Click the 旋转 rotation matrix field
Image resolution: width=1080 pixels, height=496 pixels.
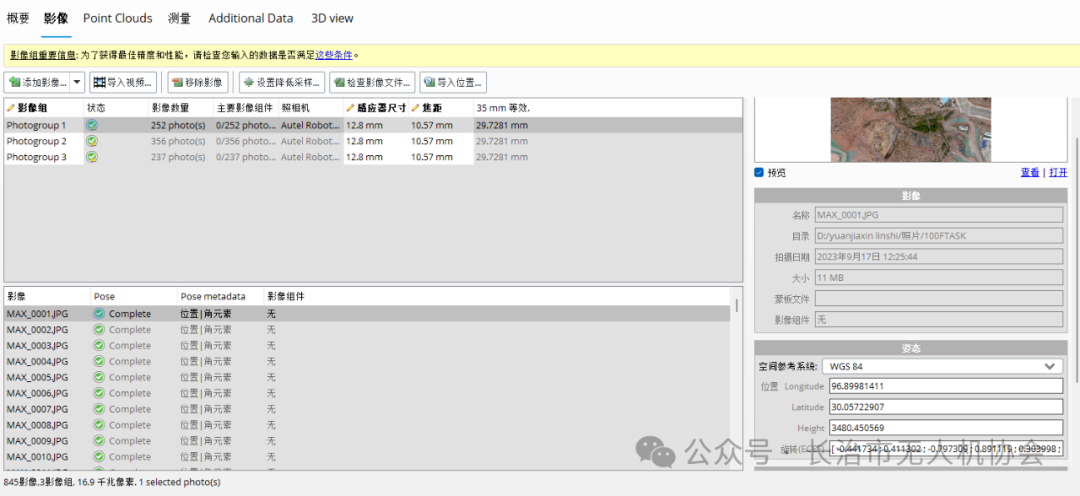coord(946,450)
